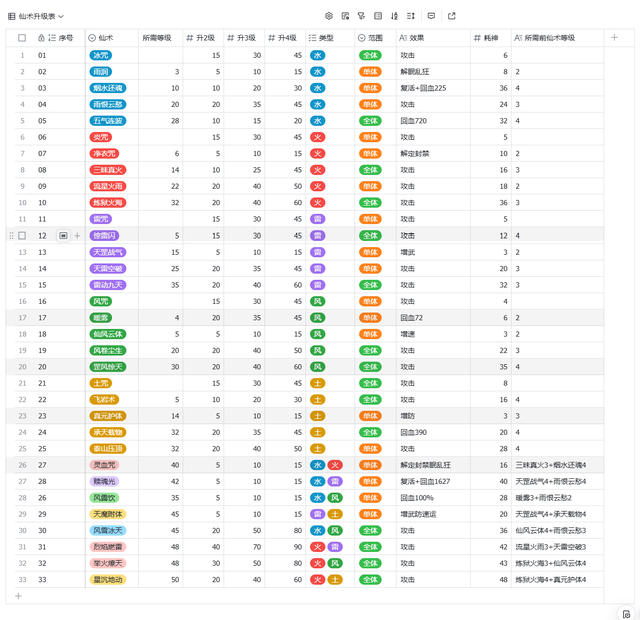
Task: Click the plus icon beside row 12
Action: click(77, 236)
